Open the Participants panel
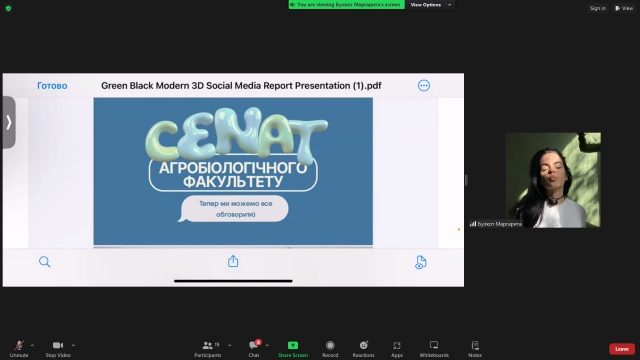 [208, 349]
